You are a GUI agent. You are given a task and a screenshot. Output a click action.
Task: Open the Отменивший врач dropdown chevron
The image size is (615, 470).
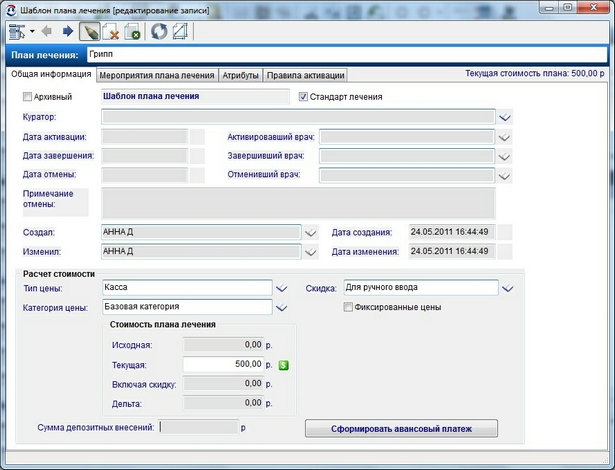[504, 176]
